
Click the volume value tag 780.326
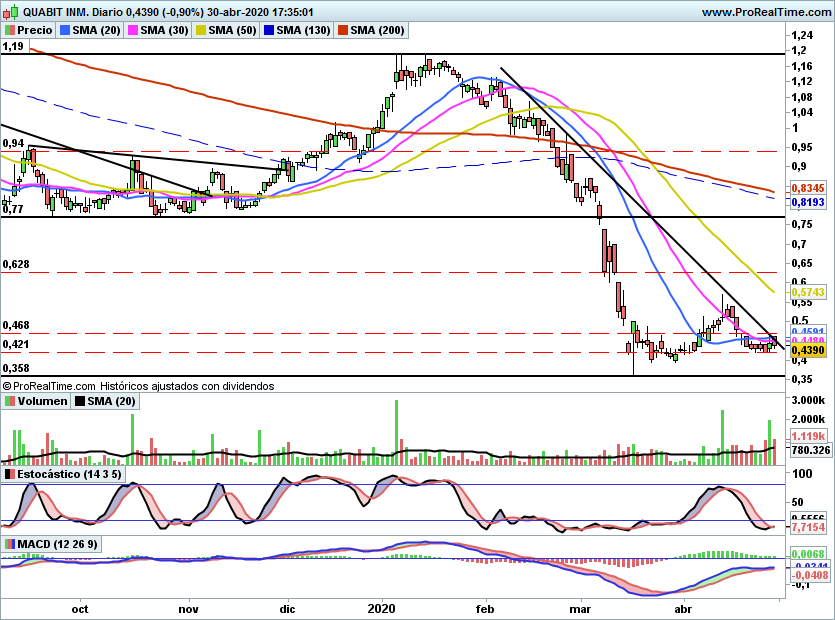click(x=811, y=450)
